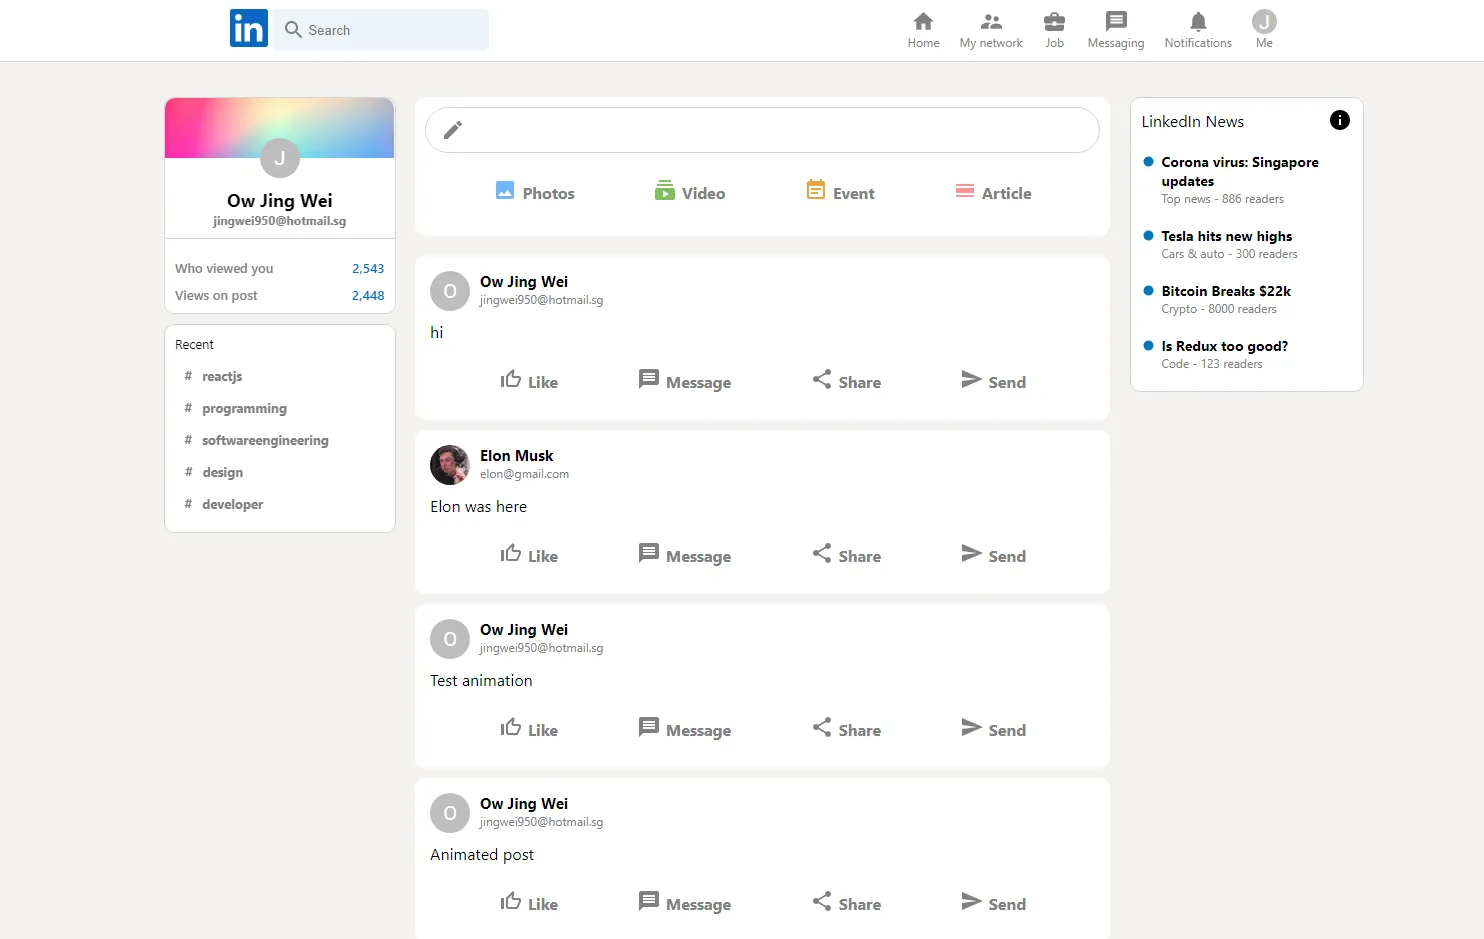This screenshot has width=1484, height=939.
Task: Share the 'Elon was here' post
Action: pyautogui.click(x=846, y=555)
